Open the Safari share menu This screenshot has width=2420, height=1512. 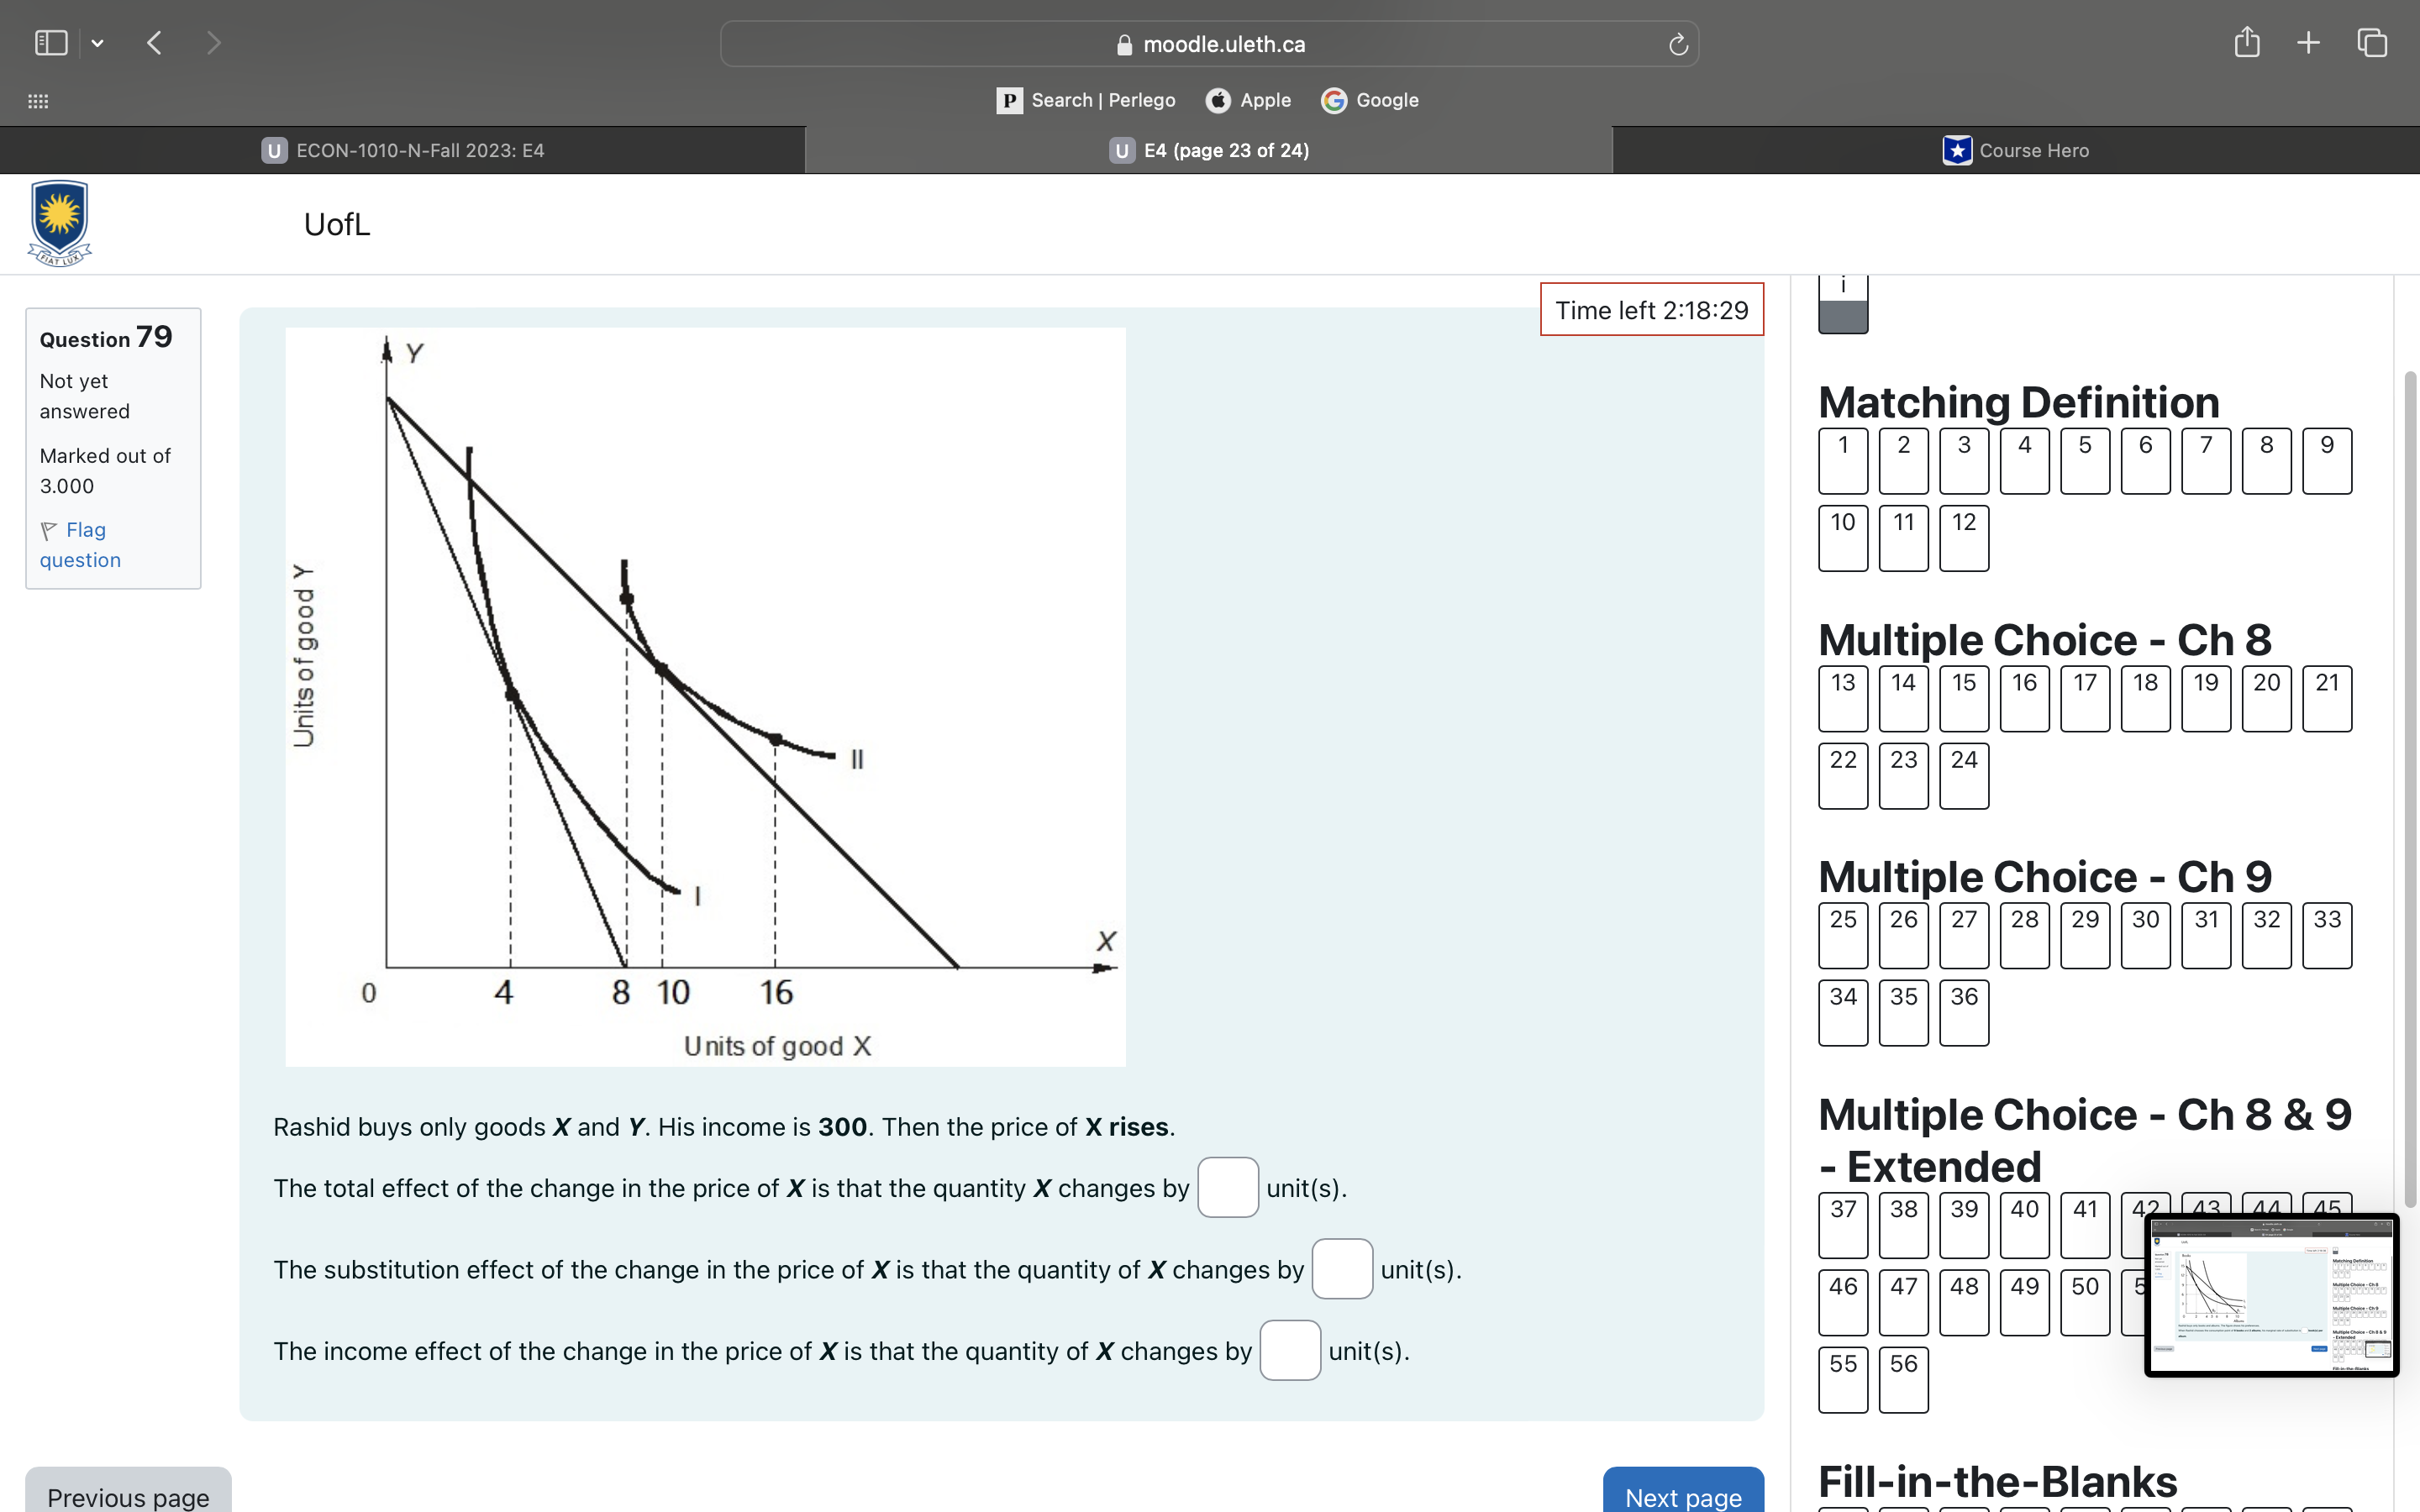(x=2247, y=43)
